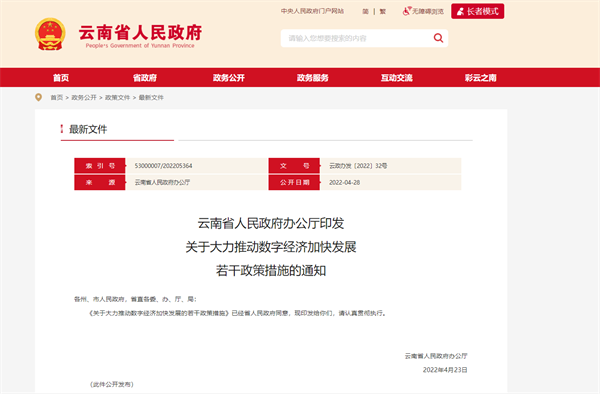Screen dimensions: 600x394
Task: Open the 彩云之南 menu
Action: tap(481, 78)
